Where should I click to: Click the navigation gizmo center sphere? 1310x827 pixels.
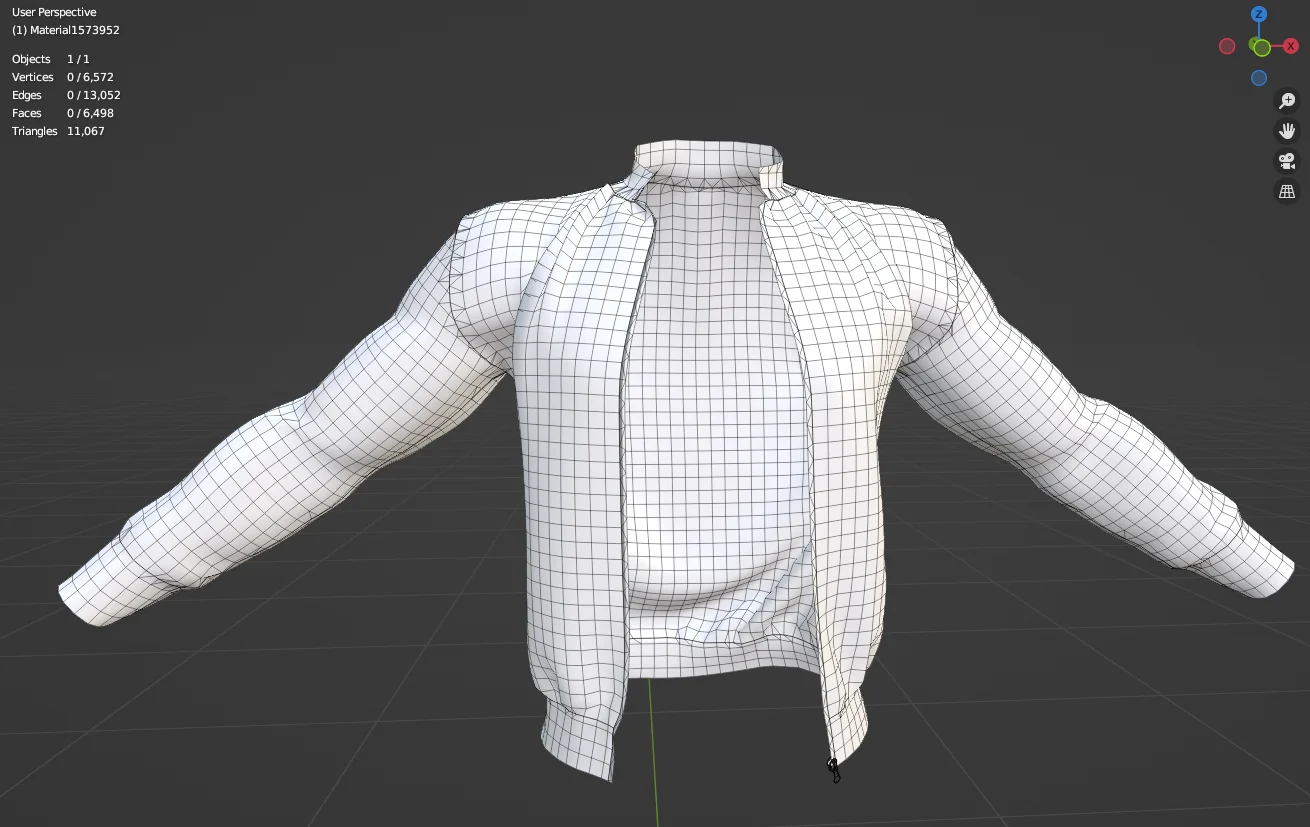click(1259, 46)
